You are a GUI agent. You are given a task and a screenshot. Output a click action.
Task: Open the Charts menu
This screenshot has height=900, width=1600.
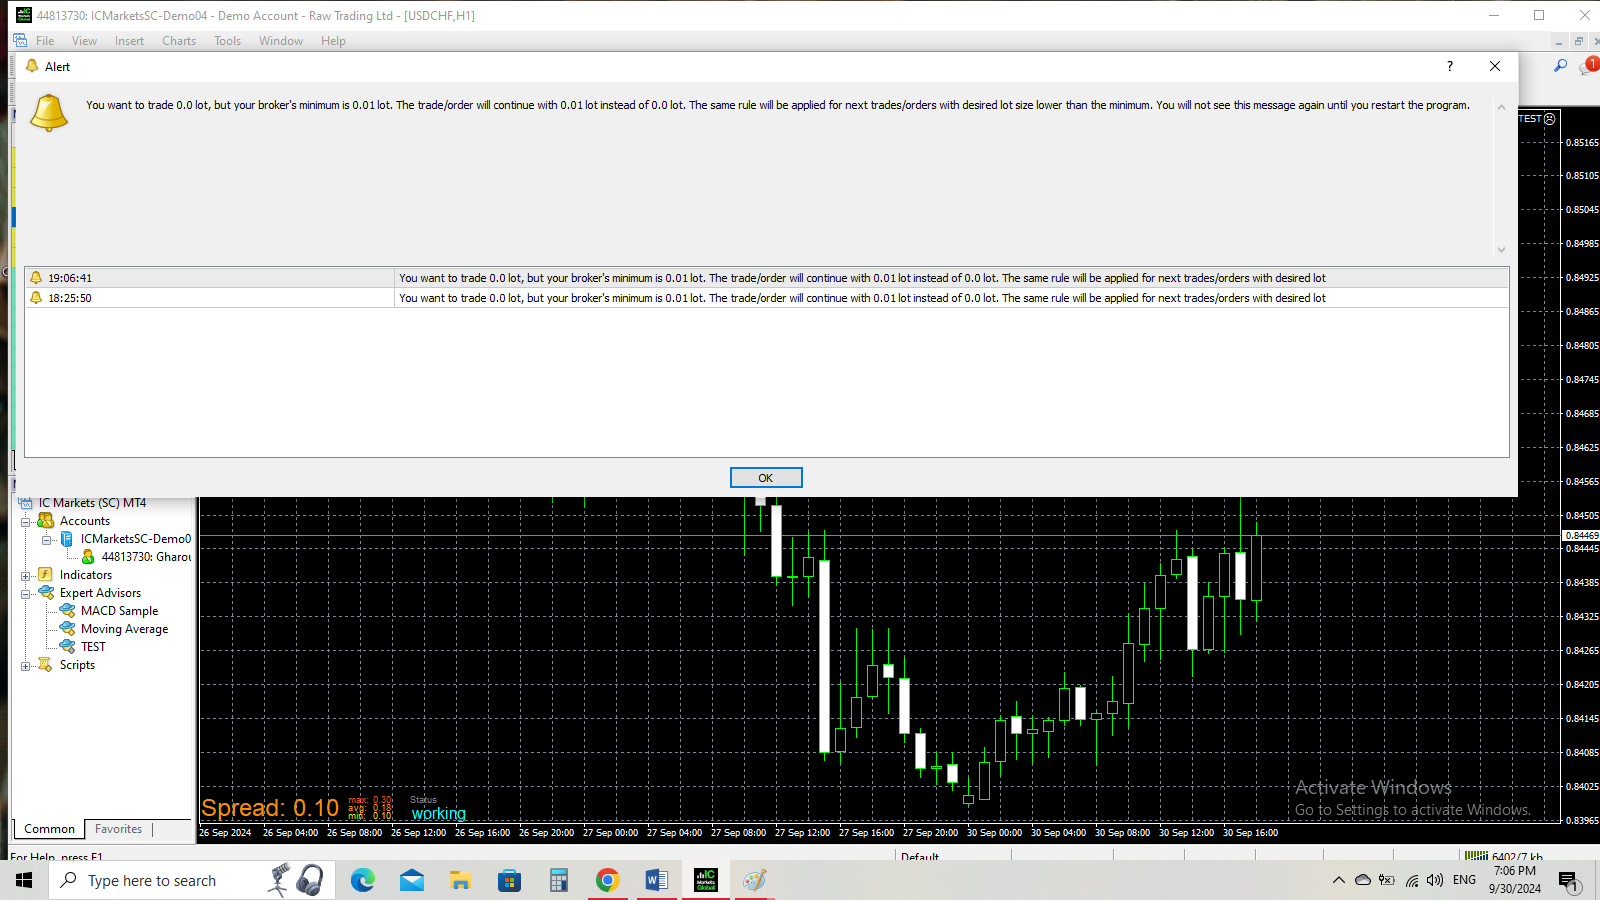pyautogui.click(x=179, y=41)
